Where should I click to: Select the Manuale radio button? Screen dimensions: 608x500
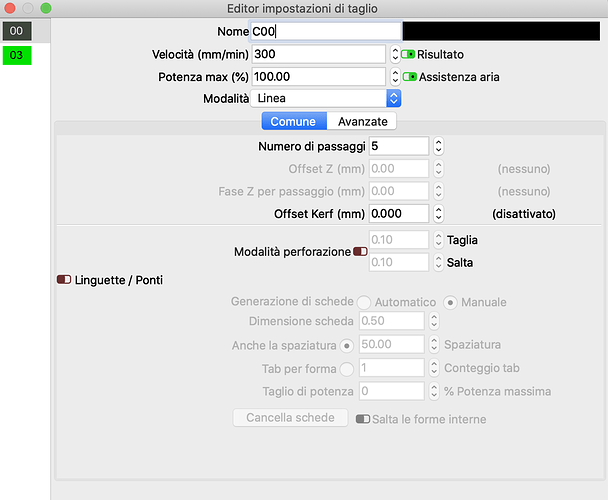tap(450, 302)
